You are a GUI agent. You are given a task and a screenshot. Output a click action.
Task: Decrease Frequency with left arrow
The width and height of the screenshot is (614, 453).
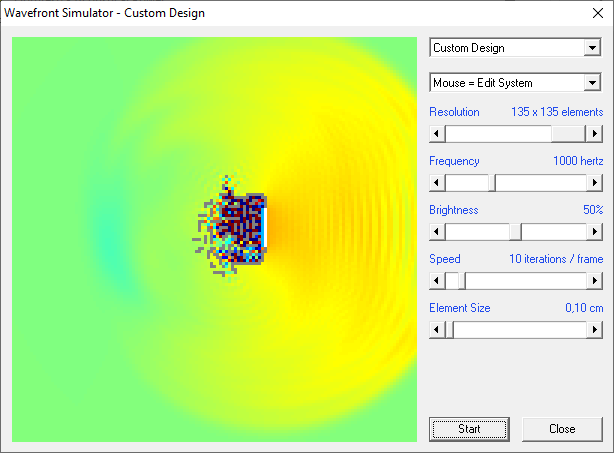coord(437,182)
